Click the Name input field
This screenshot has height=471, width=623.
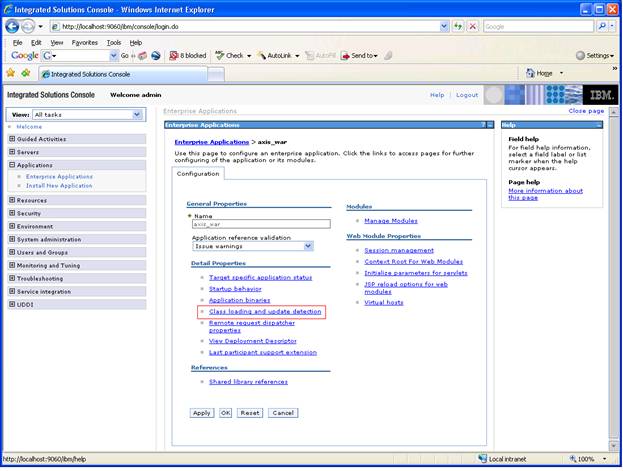click(261, 224)
